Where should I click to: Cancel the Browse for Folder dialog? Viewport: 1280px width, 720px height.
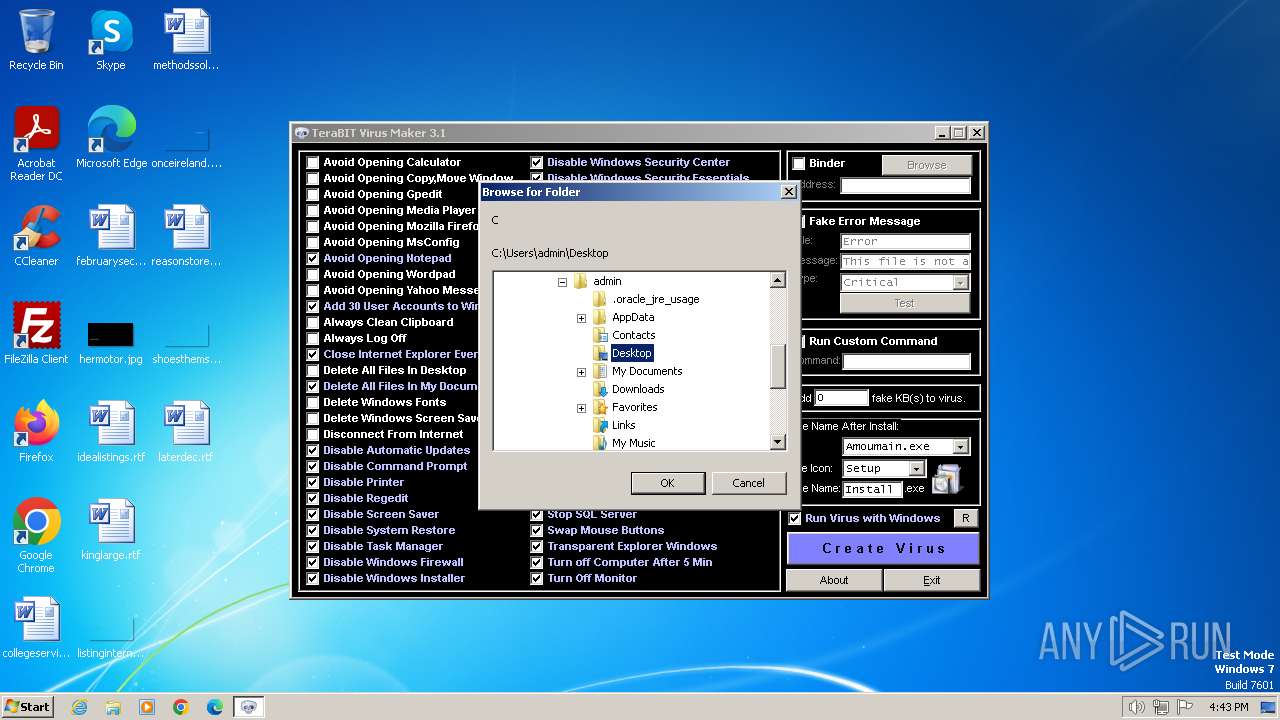(748, 483)
